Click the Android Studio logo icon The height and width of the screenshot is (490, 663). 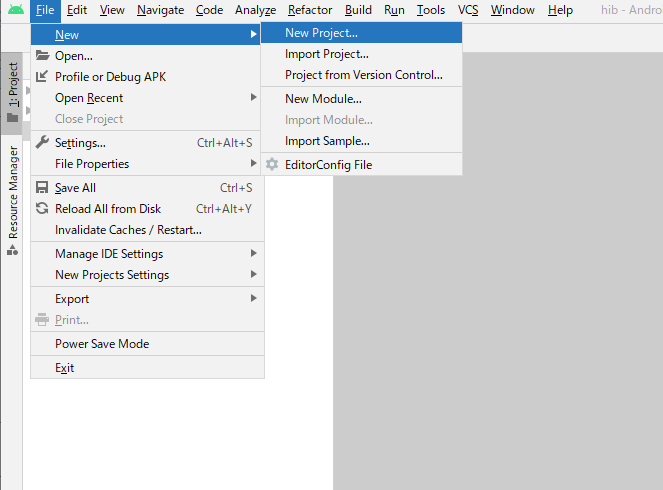(16, 9)
